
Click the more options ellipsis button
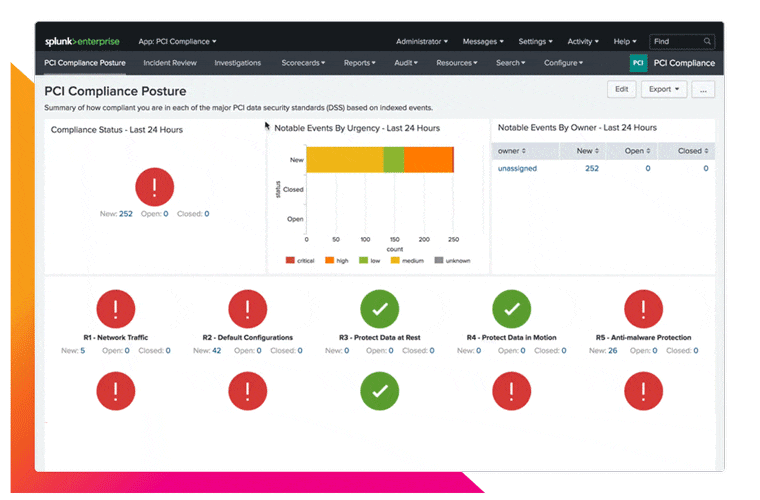[703, 90]
